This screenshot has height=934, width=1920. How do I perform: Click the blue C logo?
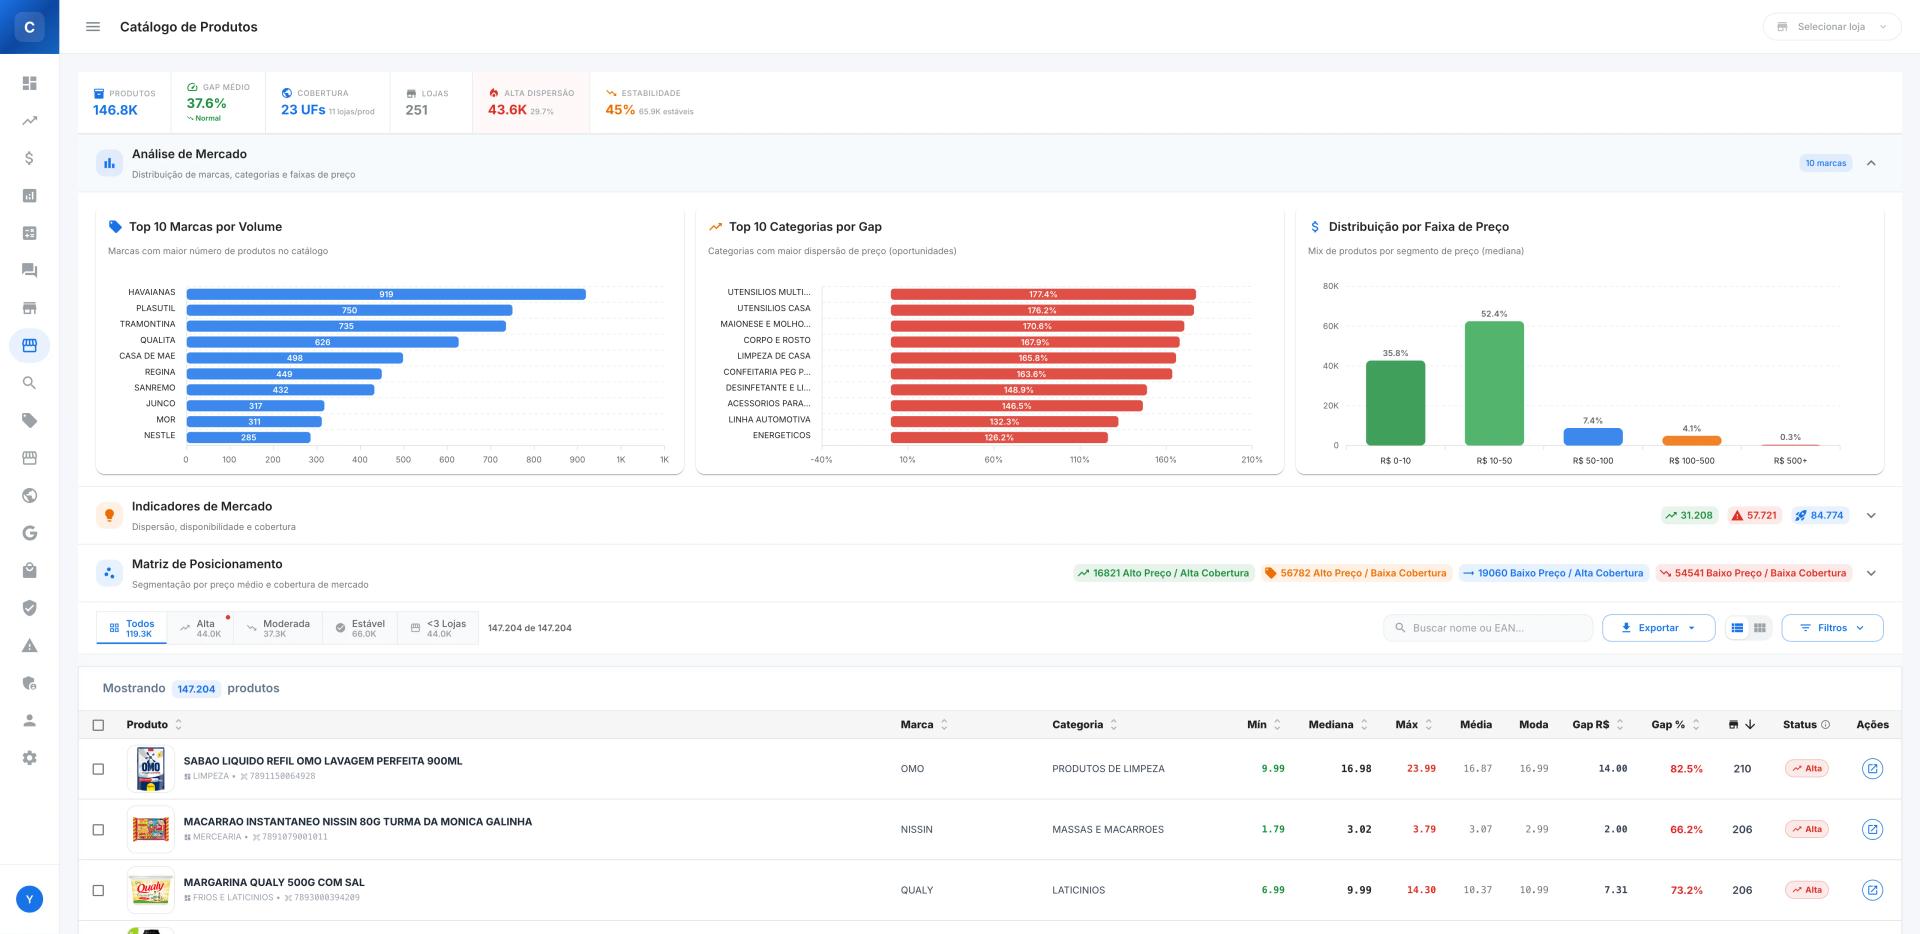tap(29, 27)
